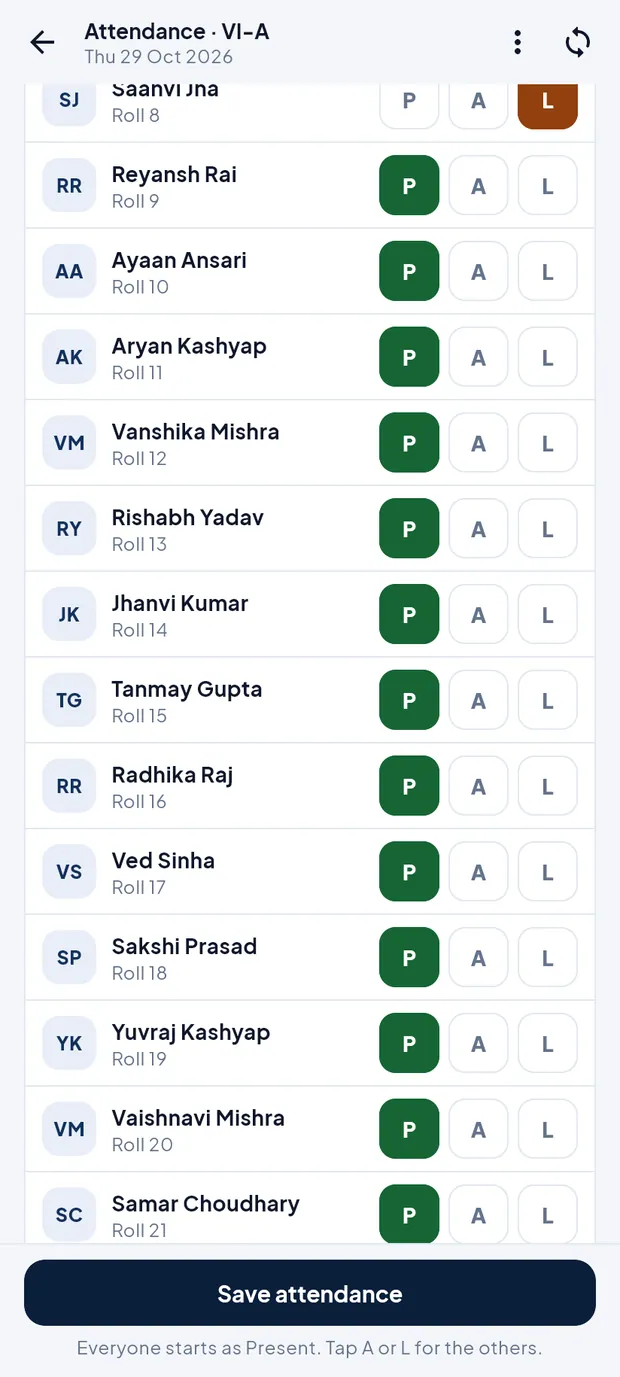
Task: Tap Tanmay Gupta's TG avatar
Action: pyautogui.click(x=69, y=701)
